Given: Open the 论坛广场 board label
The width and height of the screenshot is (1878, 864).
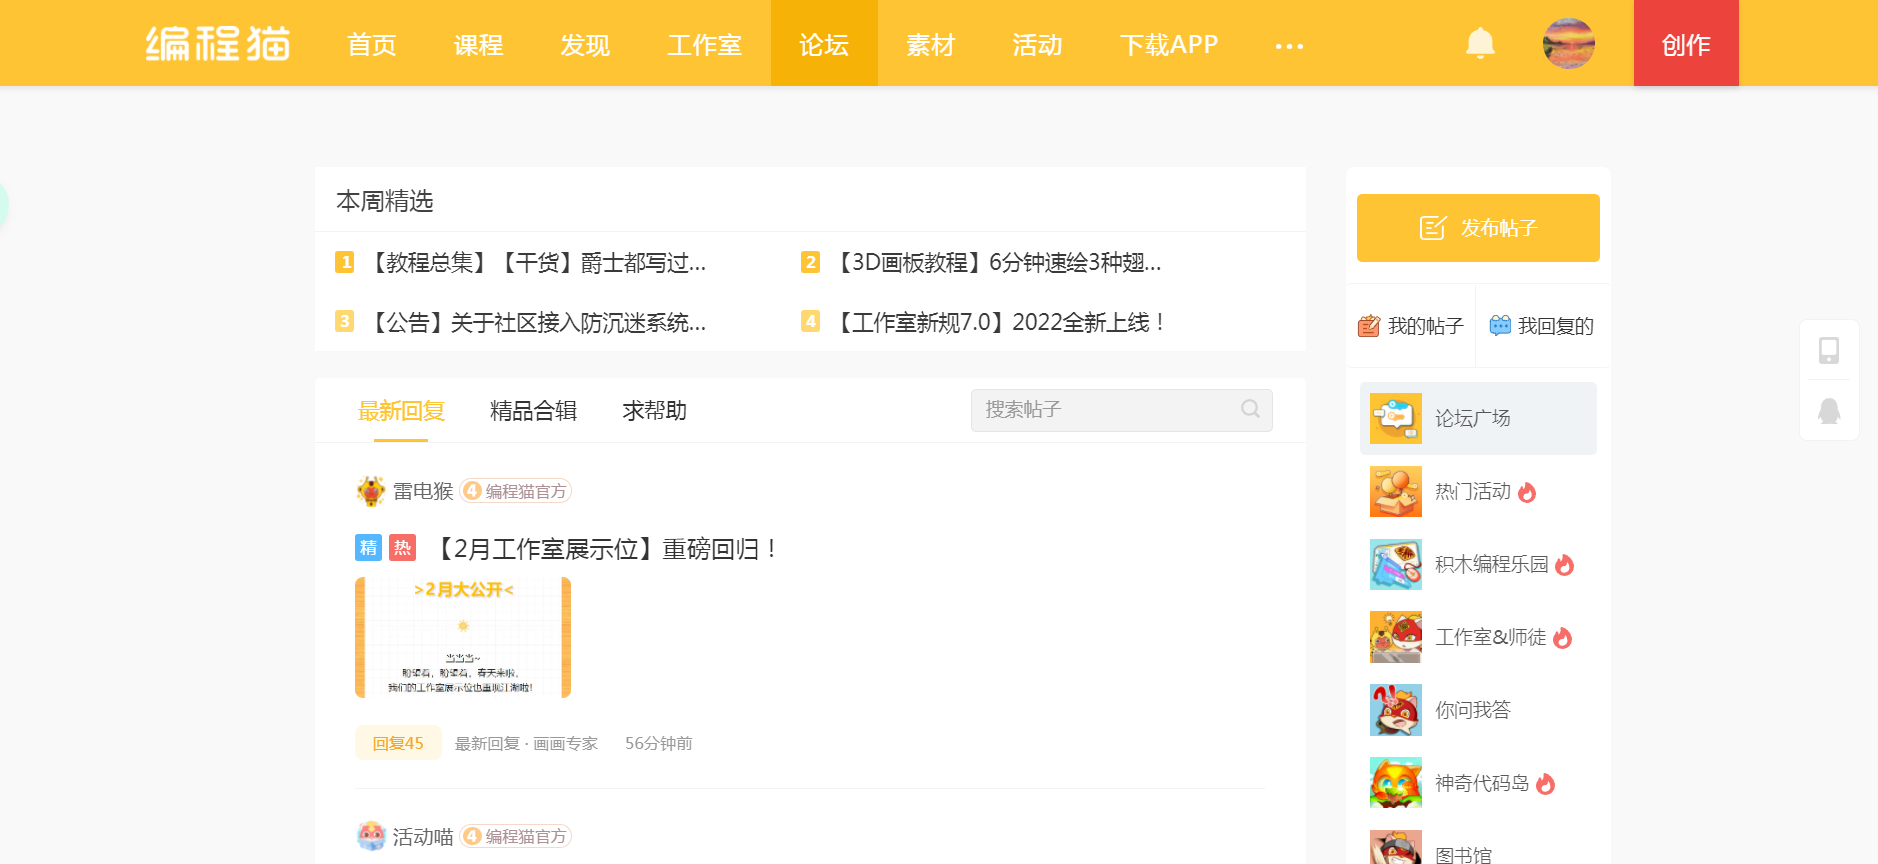Looking at the screenshot, I should click(x=1473, y=418).
